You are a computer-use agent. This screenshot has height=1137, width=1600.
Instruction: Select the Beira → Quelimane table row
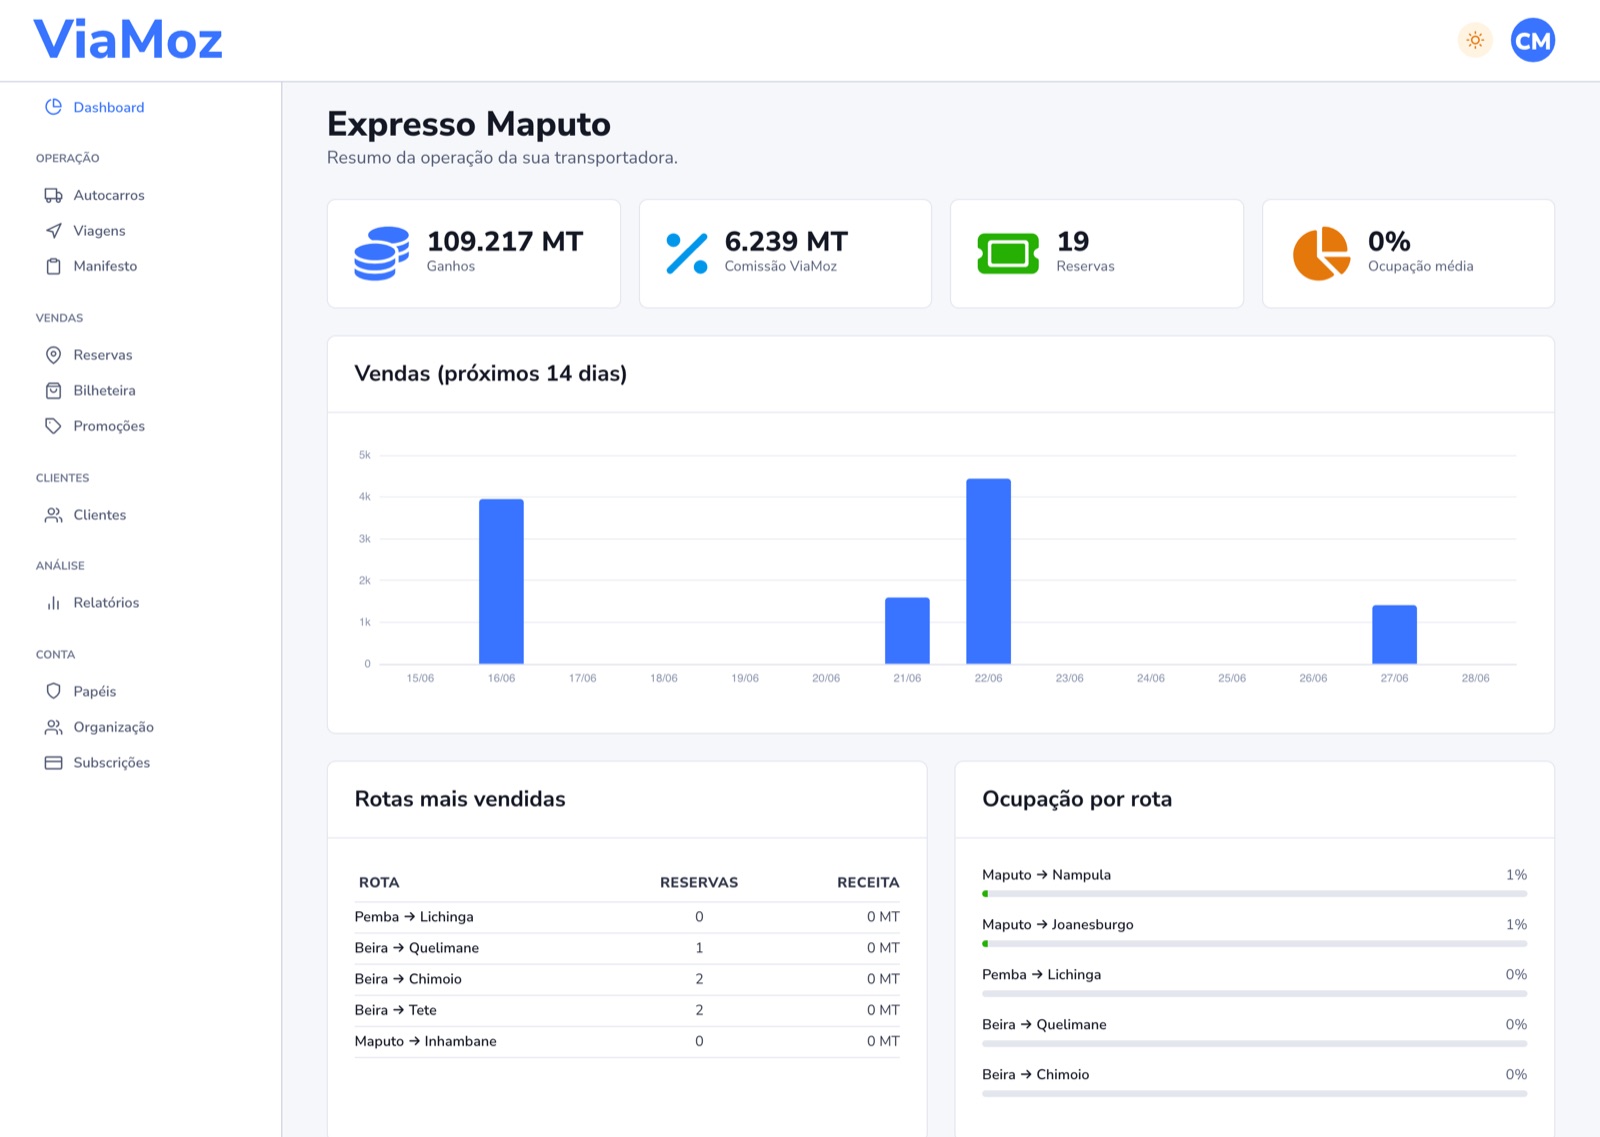pos(627,948)
